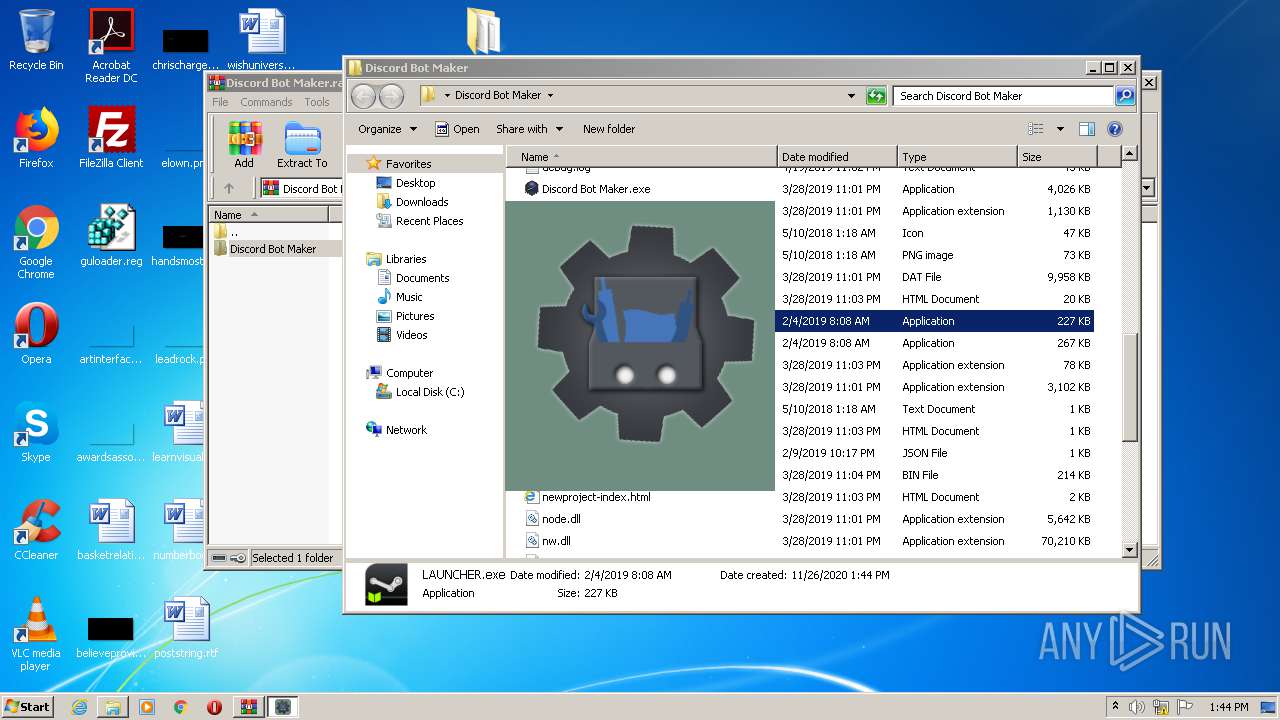Go up one level in WinRAR
The width and height of the screenshot is (1280, 720).
[229, 188]
